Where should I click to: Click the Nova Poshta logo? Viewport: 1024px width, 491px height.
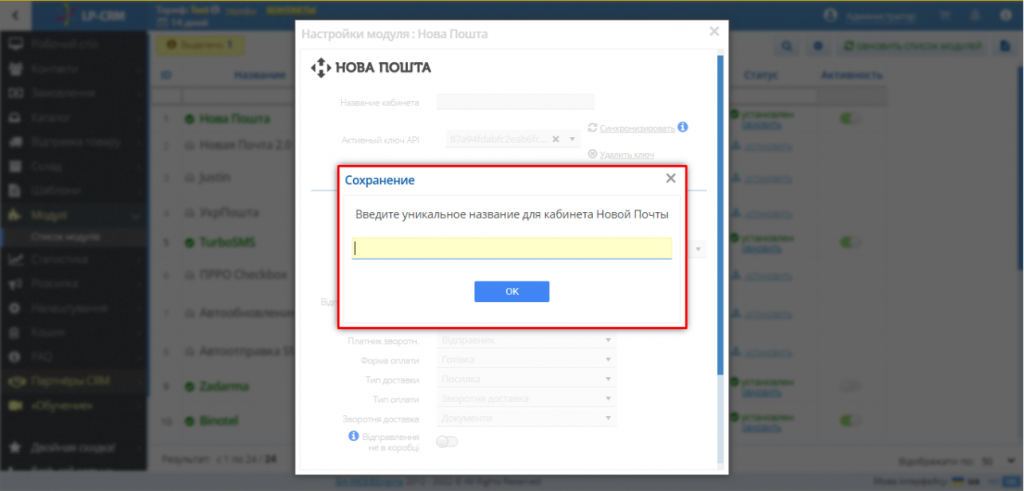click(x=370, y=68)
